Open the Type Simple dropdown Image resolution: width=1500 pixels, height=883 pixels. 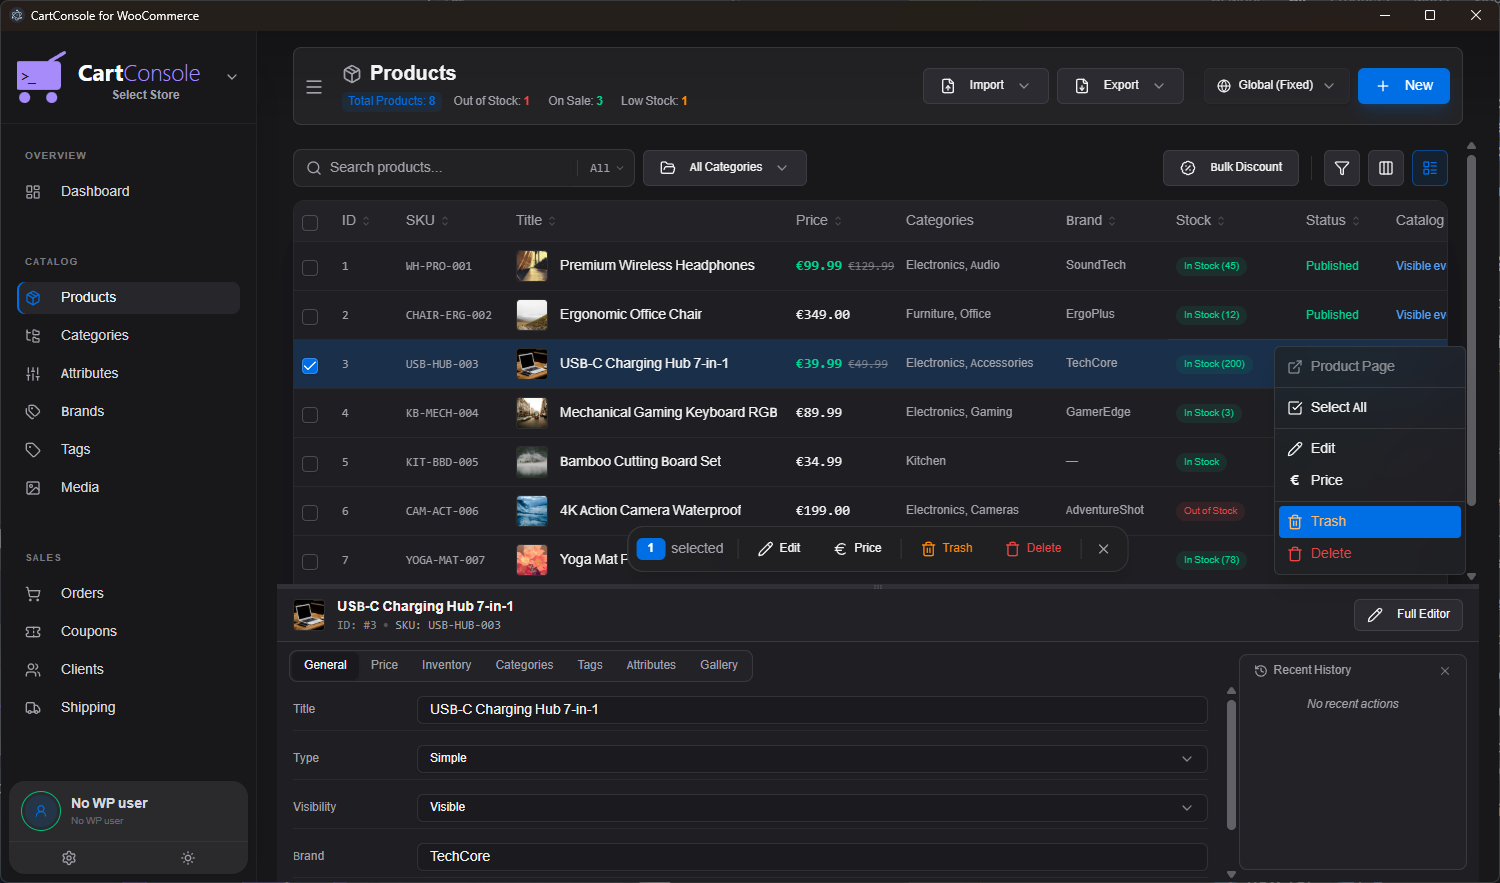(811, 758)
